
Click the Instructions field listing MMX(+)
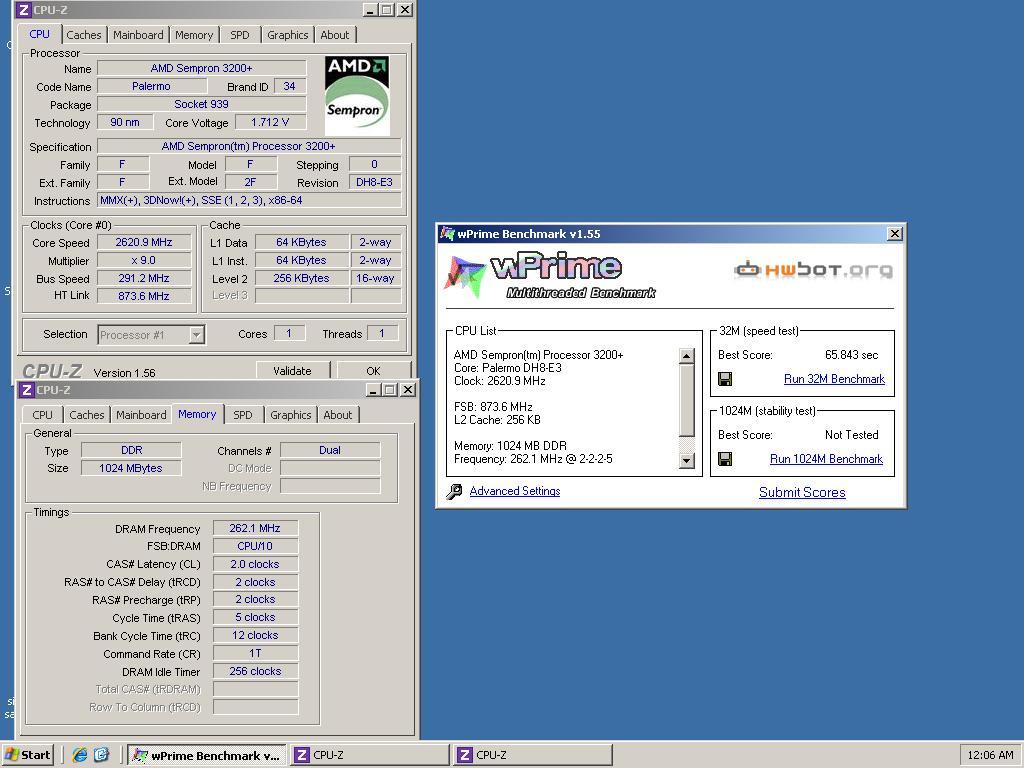(249, 200)
